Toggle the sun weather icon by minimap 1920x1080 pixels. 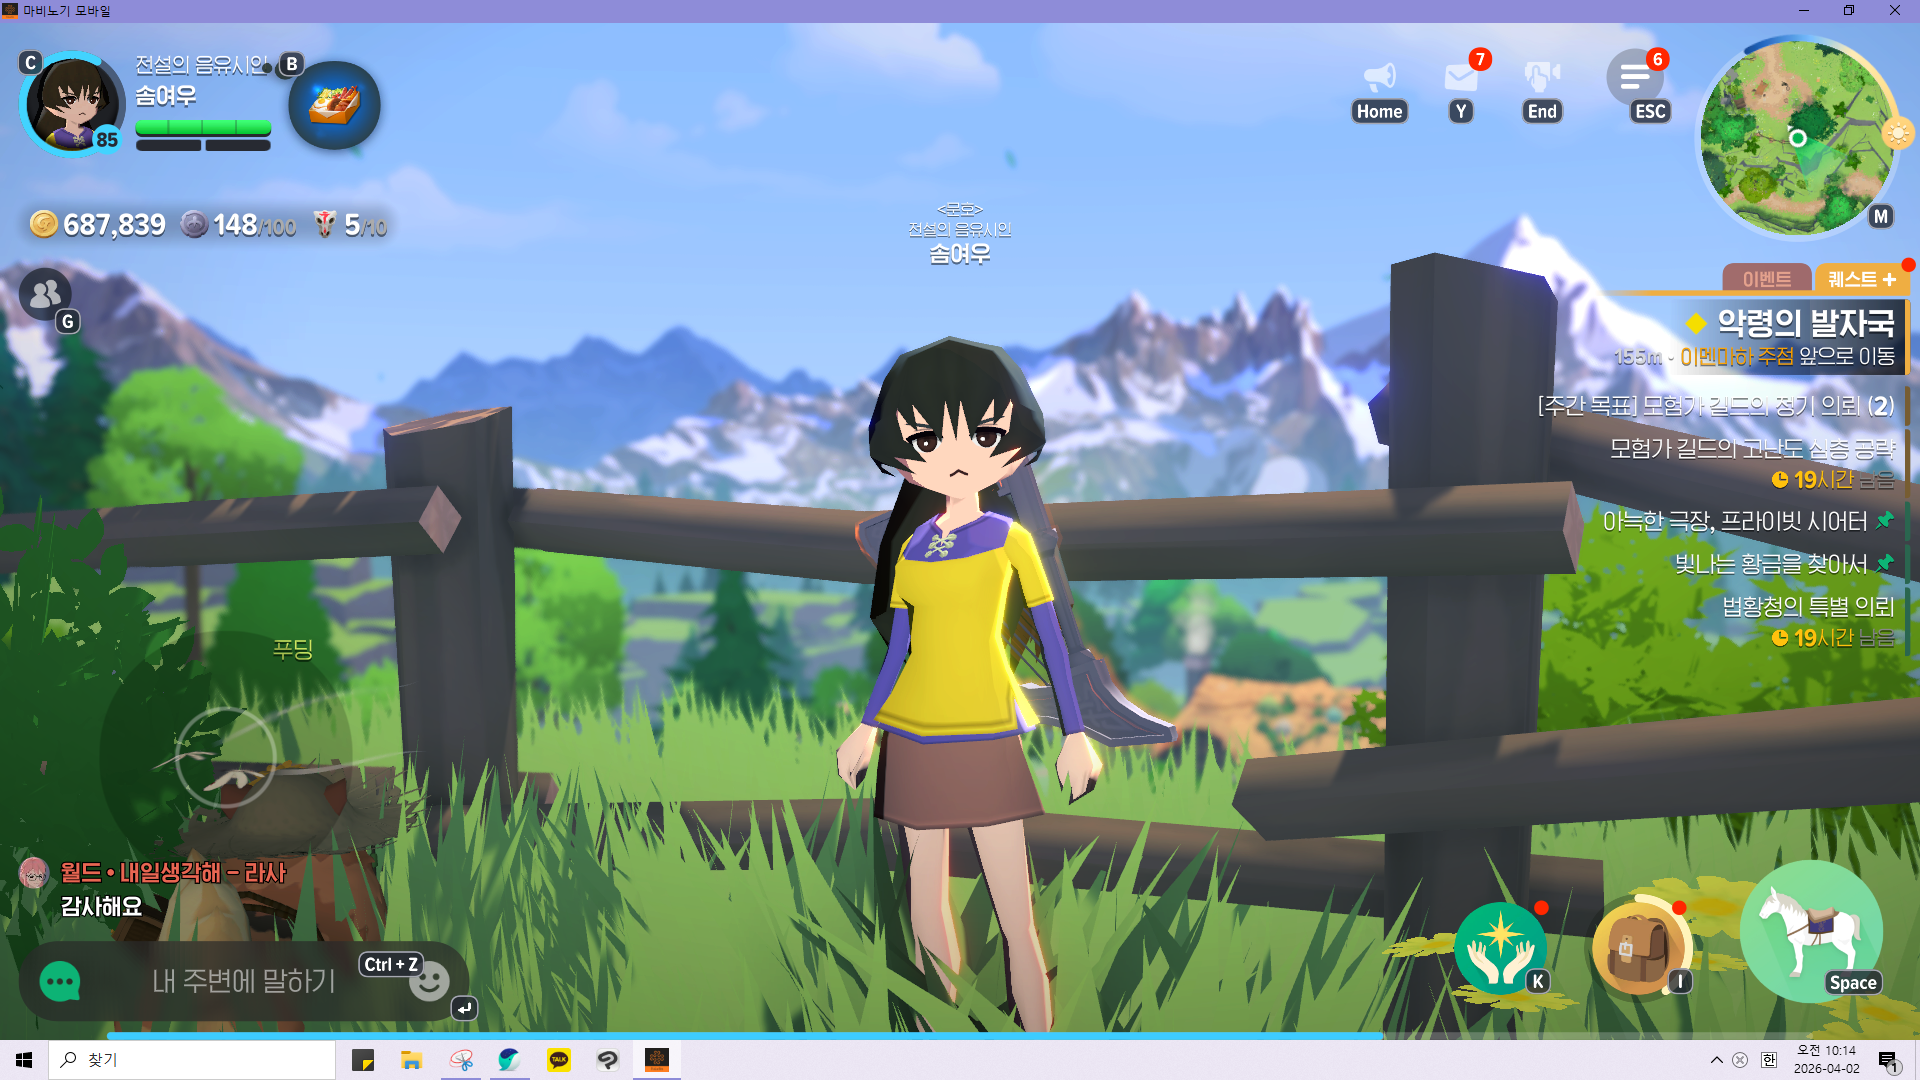pyautogui.click(x=1896, y=133)
